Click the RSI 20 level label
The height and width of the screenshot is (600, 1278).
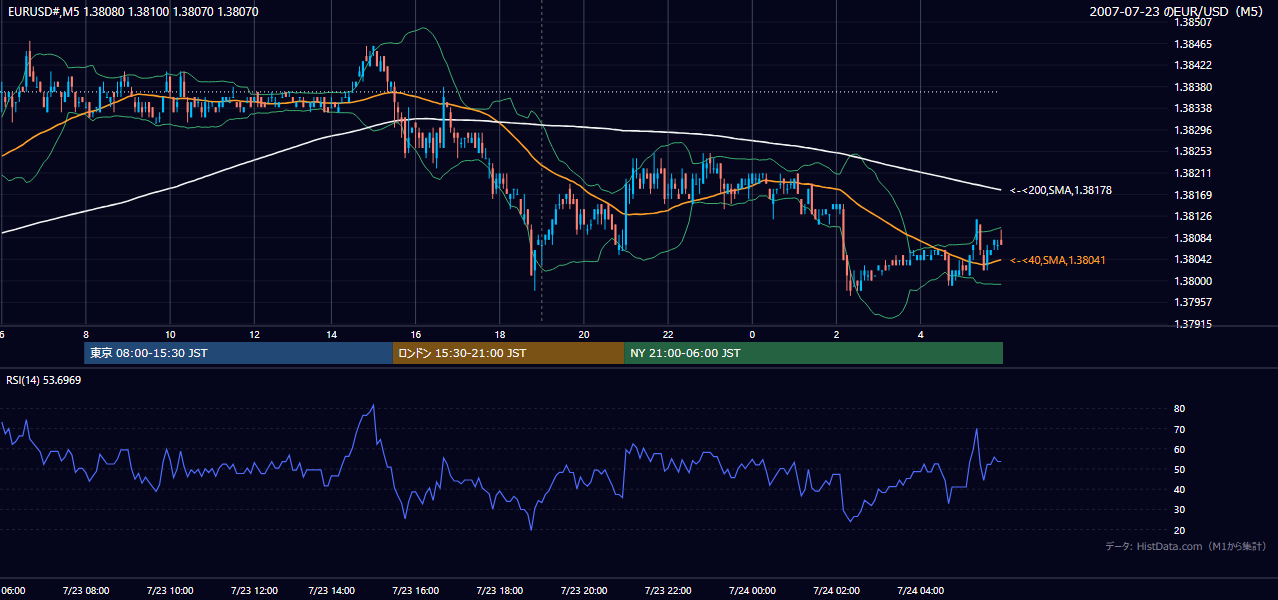click(1180, 530)
